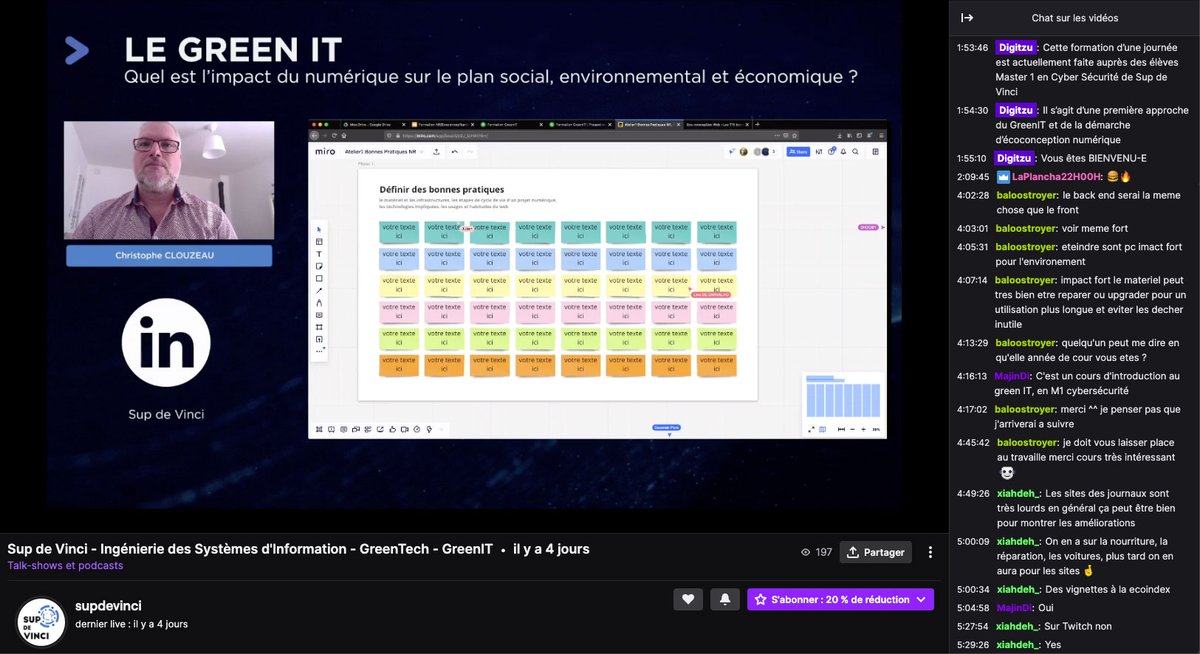This screenshot has height=654, width=1200.
Task: Select the Miro frame tool in the video
Action: [x=320, y=326]
